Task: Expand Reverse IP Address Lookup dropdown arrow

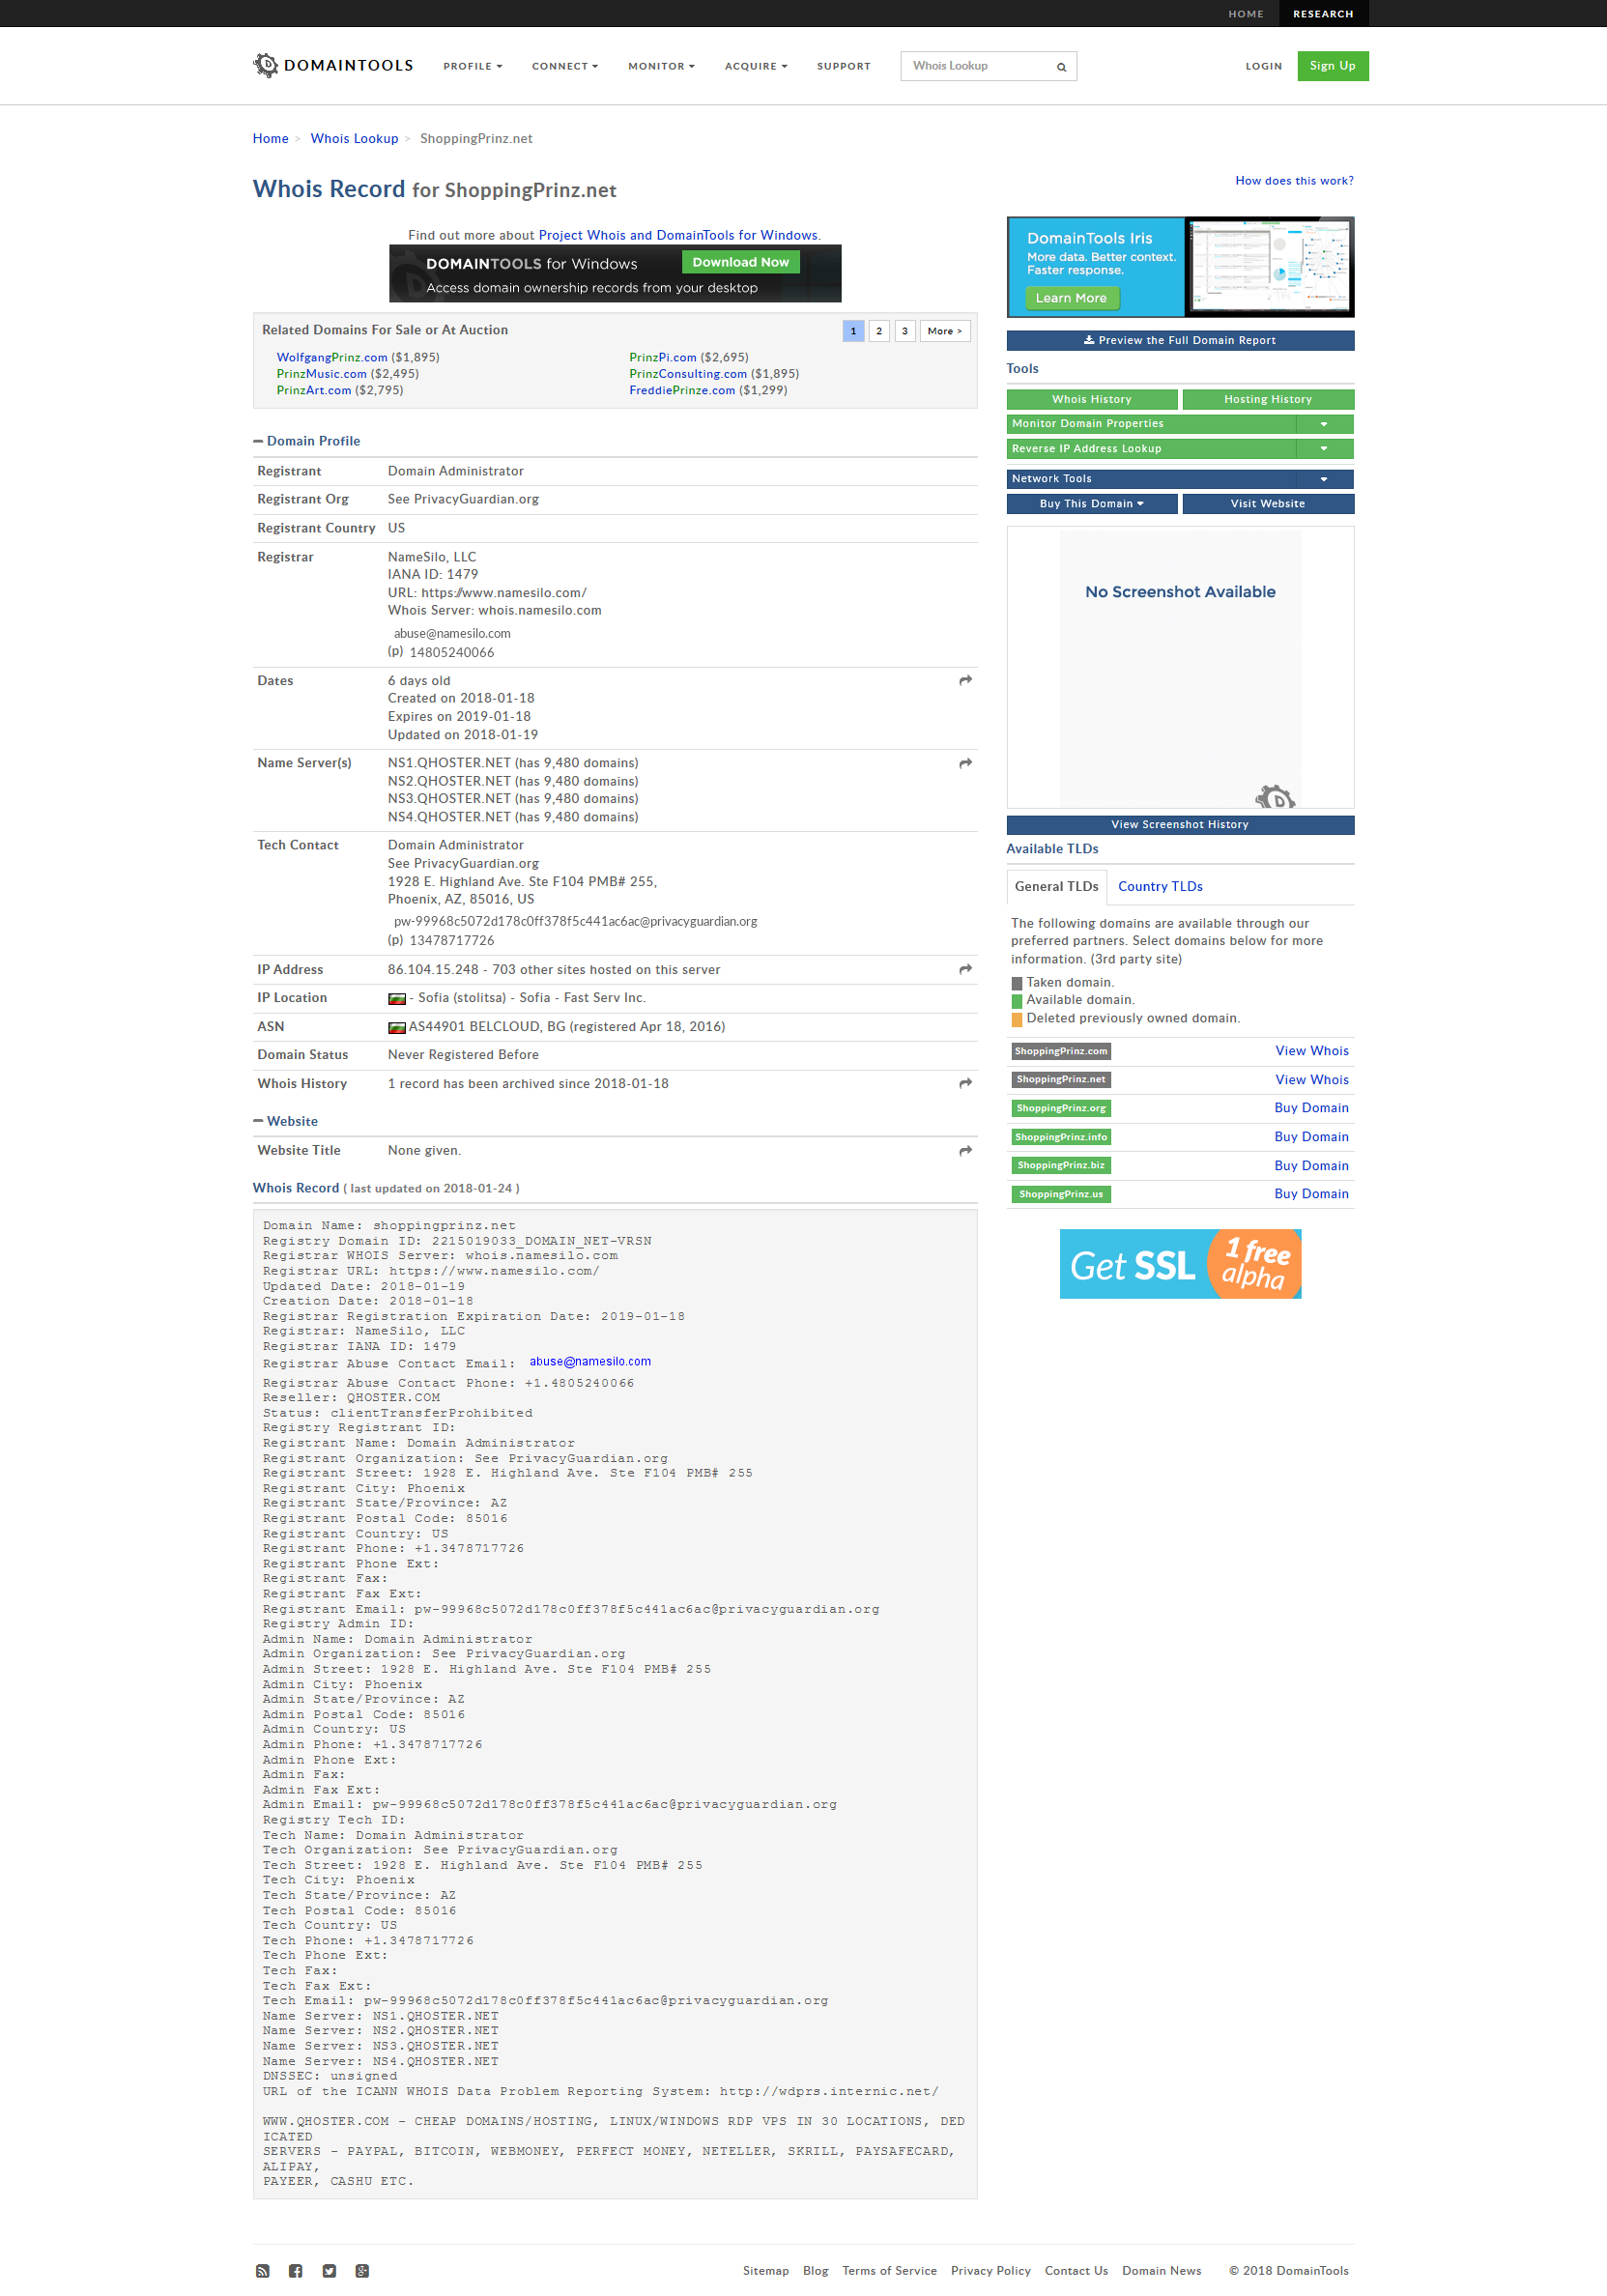Action: [x=1324, y=449]
